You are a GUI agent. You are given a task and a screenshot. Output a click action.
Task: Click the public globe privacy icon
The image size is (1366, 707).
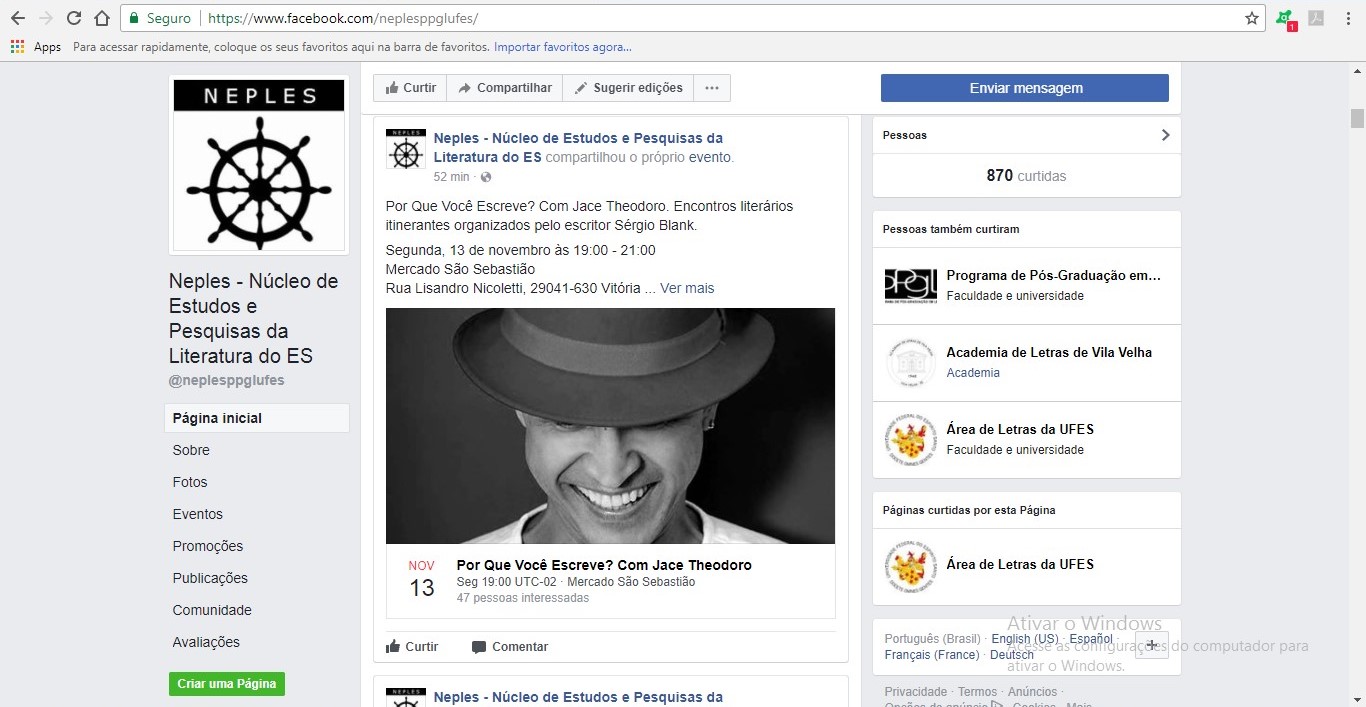[x=486, y=177]
